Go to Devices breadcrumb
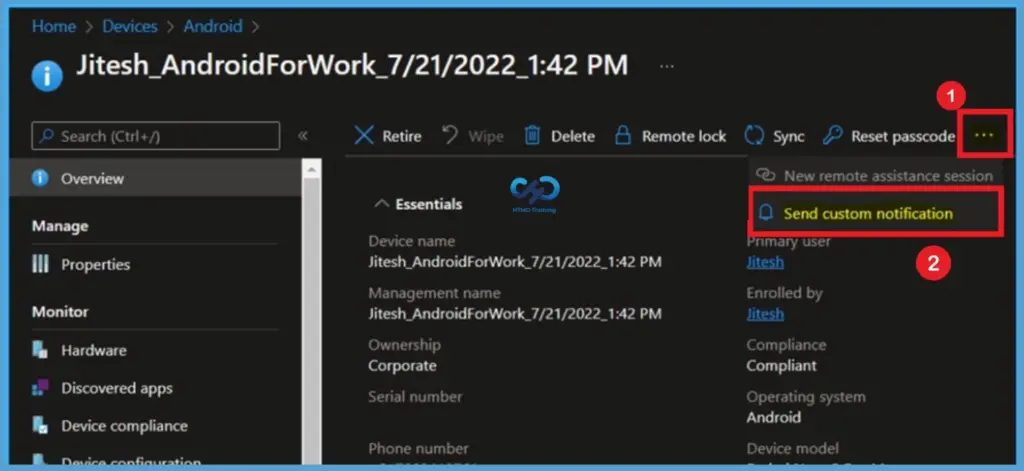Image resolution: width=1024 pixels, height=471 pixels. pos(130,26)
